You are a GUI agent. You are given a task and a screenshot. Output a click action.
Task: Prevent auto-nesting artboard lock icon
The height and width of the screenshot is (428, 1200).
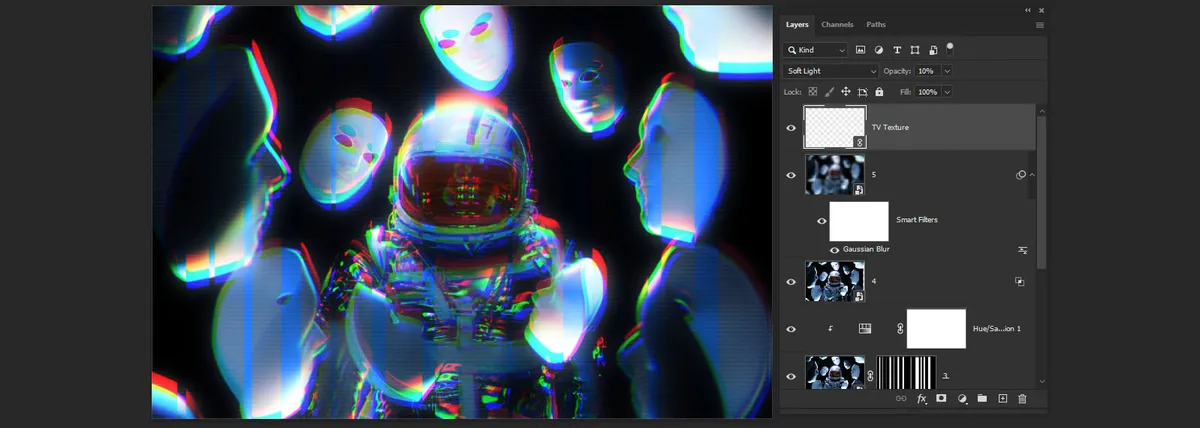click(863, 91)
